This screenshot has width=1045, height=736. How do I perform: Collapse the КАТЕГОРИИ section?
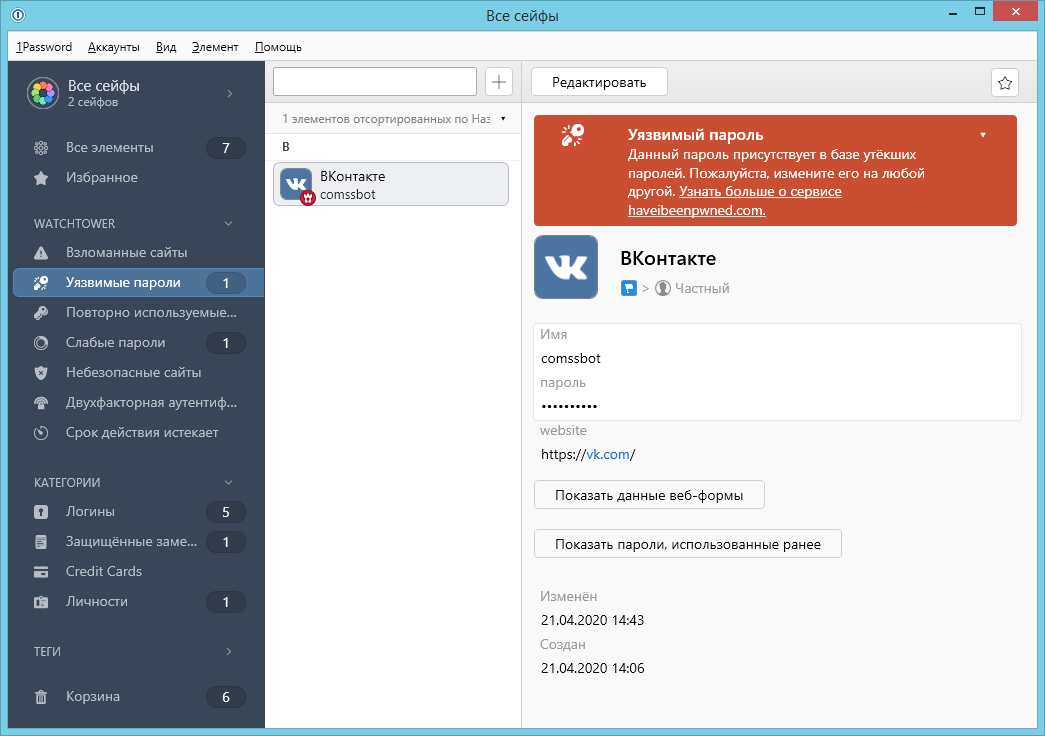[x=229, y=483]
